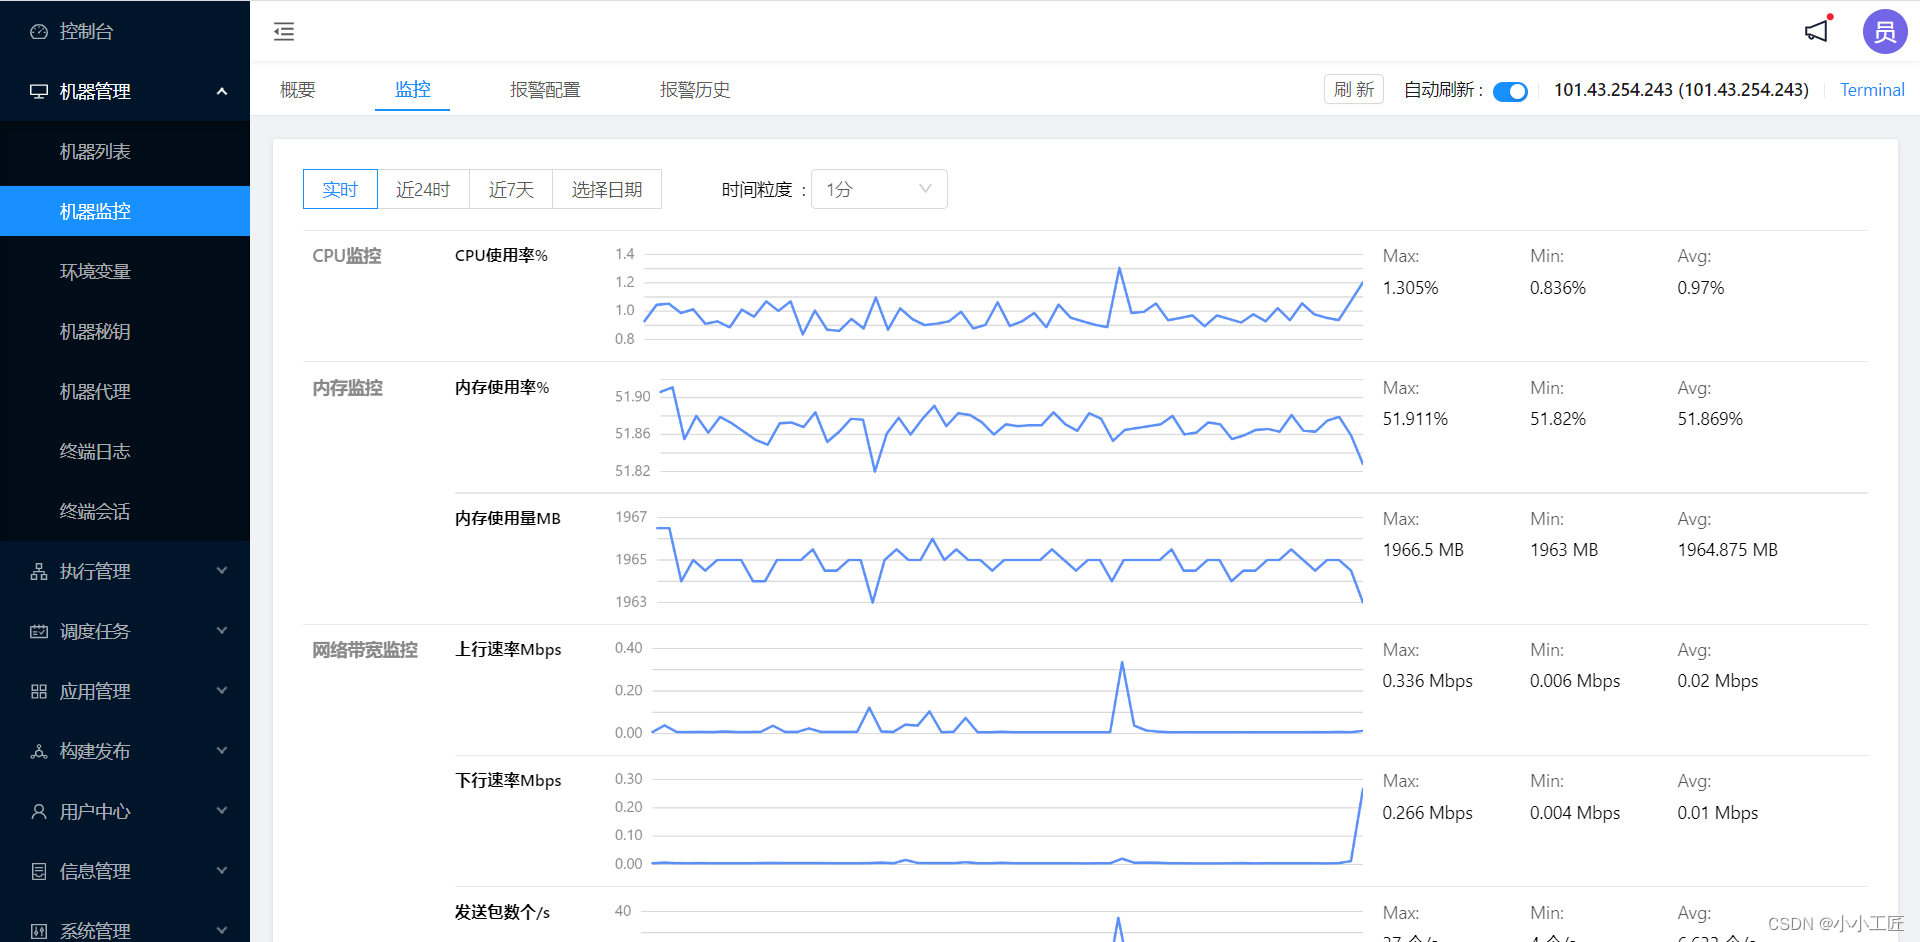Open the 控制台 console icon
1920x942 pixels.
click(37, 30)
